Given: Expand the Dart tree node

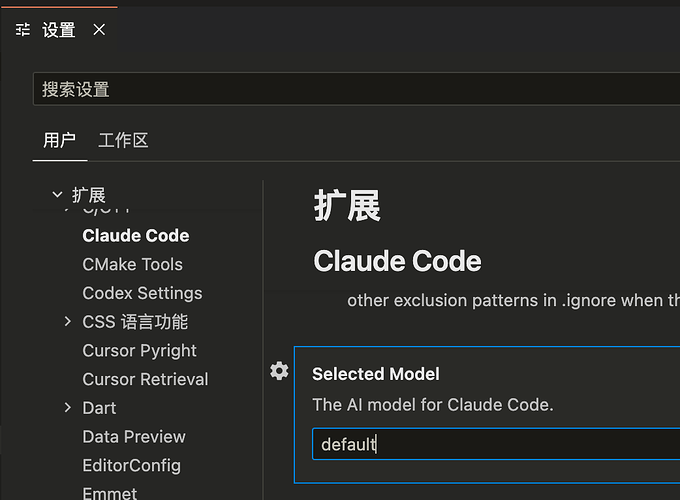Looking at the screenshot, I should tap(67, 408).
